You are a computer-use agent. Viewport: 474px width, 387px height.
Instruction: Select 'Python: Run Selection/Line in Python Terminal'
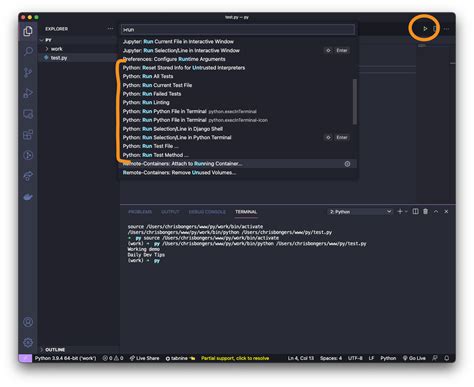pyautogui.click(x=239, y=137)
